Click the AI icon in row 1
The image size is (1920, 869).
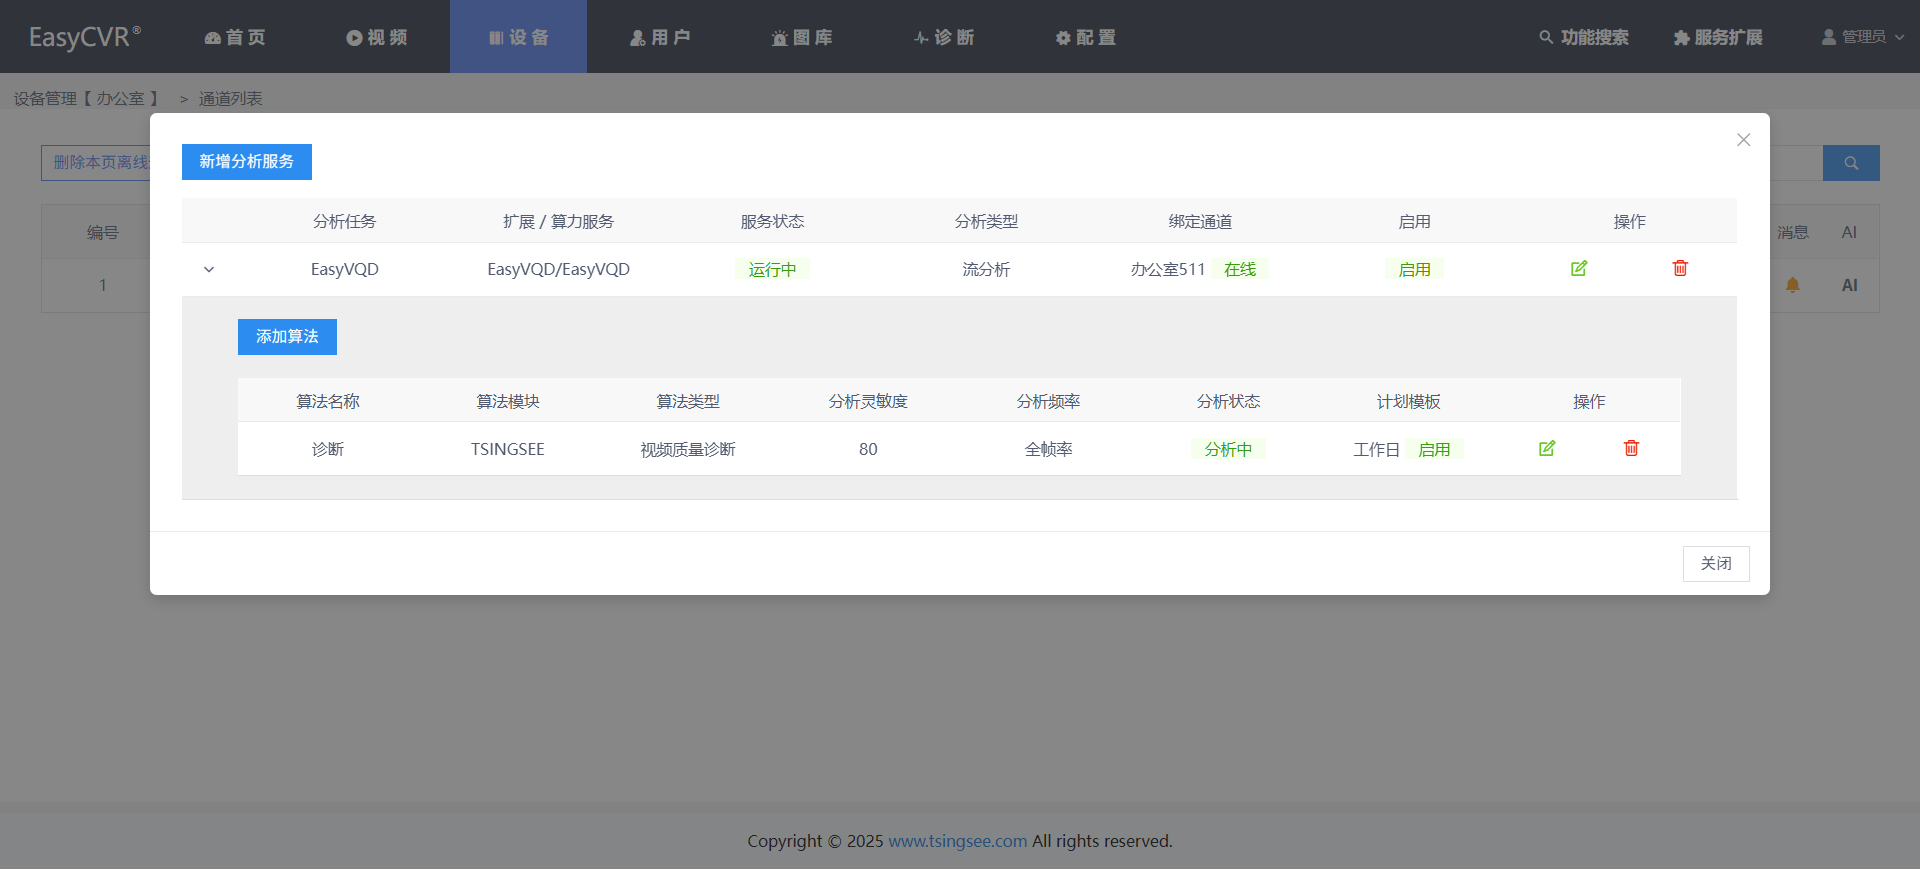point(1850,285)
